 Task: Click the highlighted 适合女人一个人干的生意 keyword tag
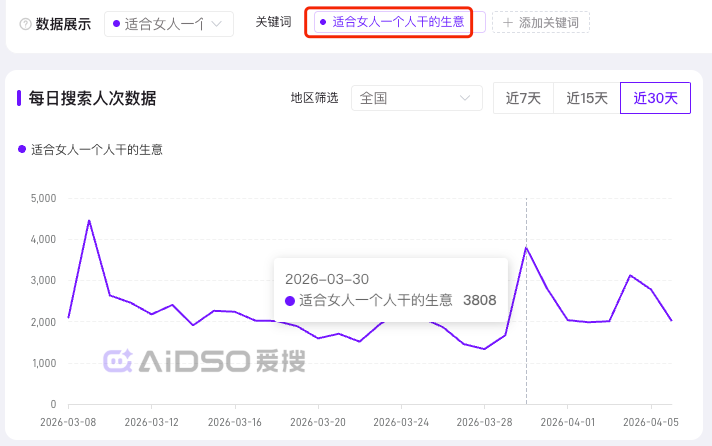pos(391,21)
